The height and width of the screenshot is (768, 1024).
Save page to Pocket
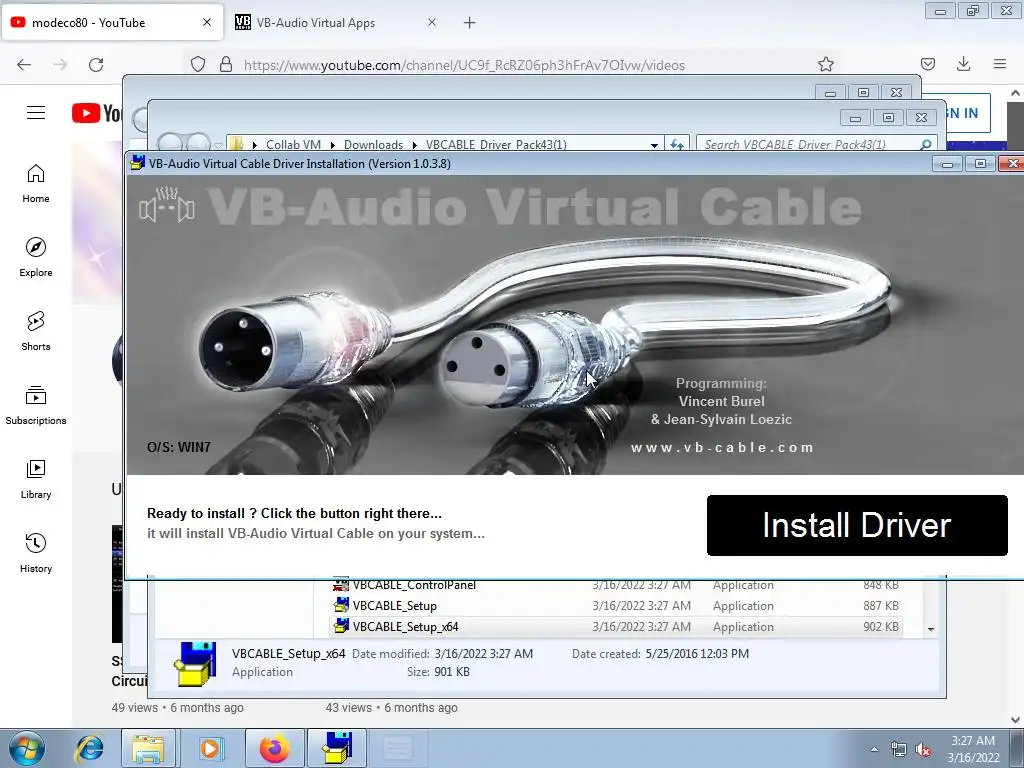[x=927, y=64]
